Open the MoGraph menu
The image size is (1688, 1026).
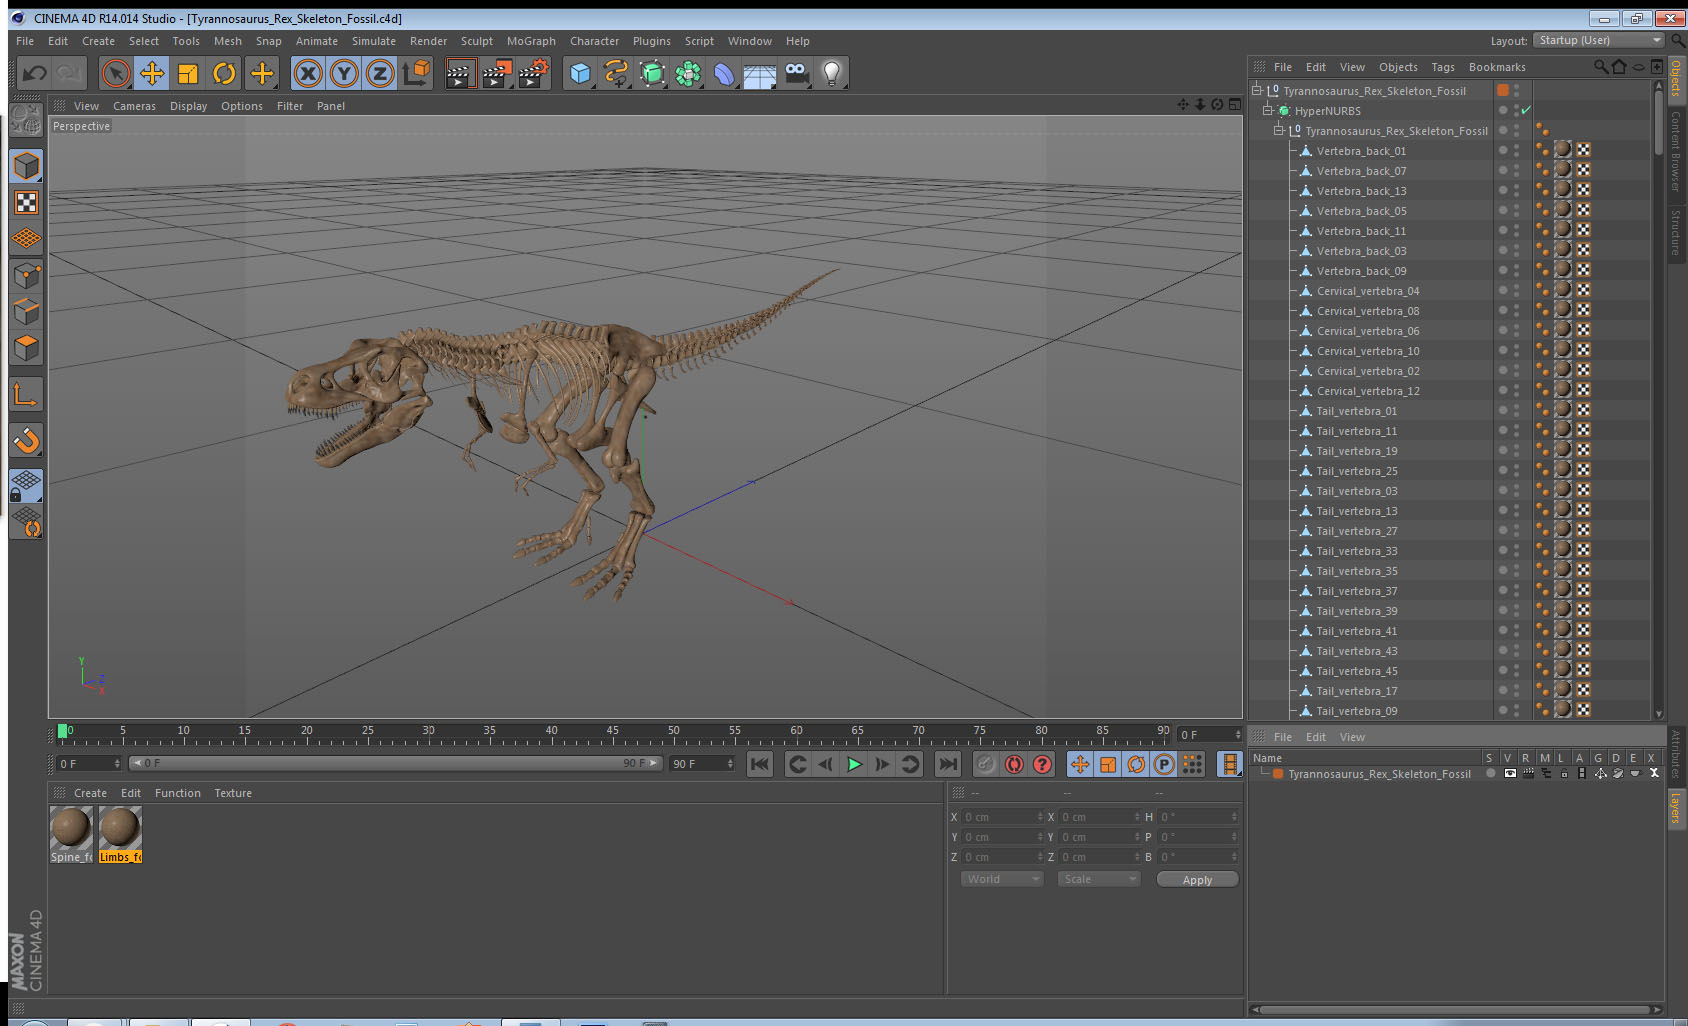(x=531, y=41)
